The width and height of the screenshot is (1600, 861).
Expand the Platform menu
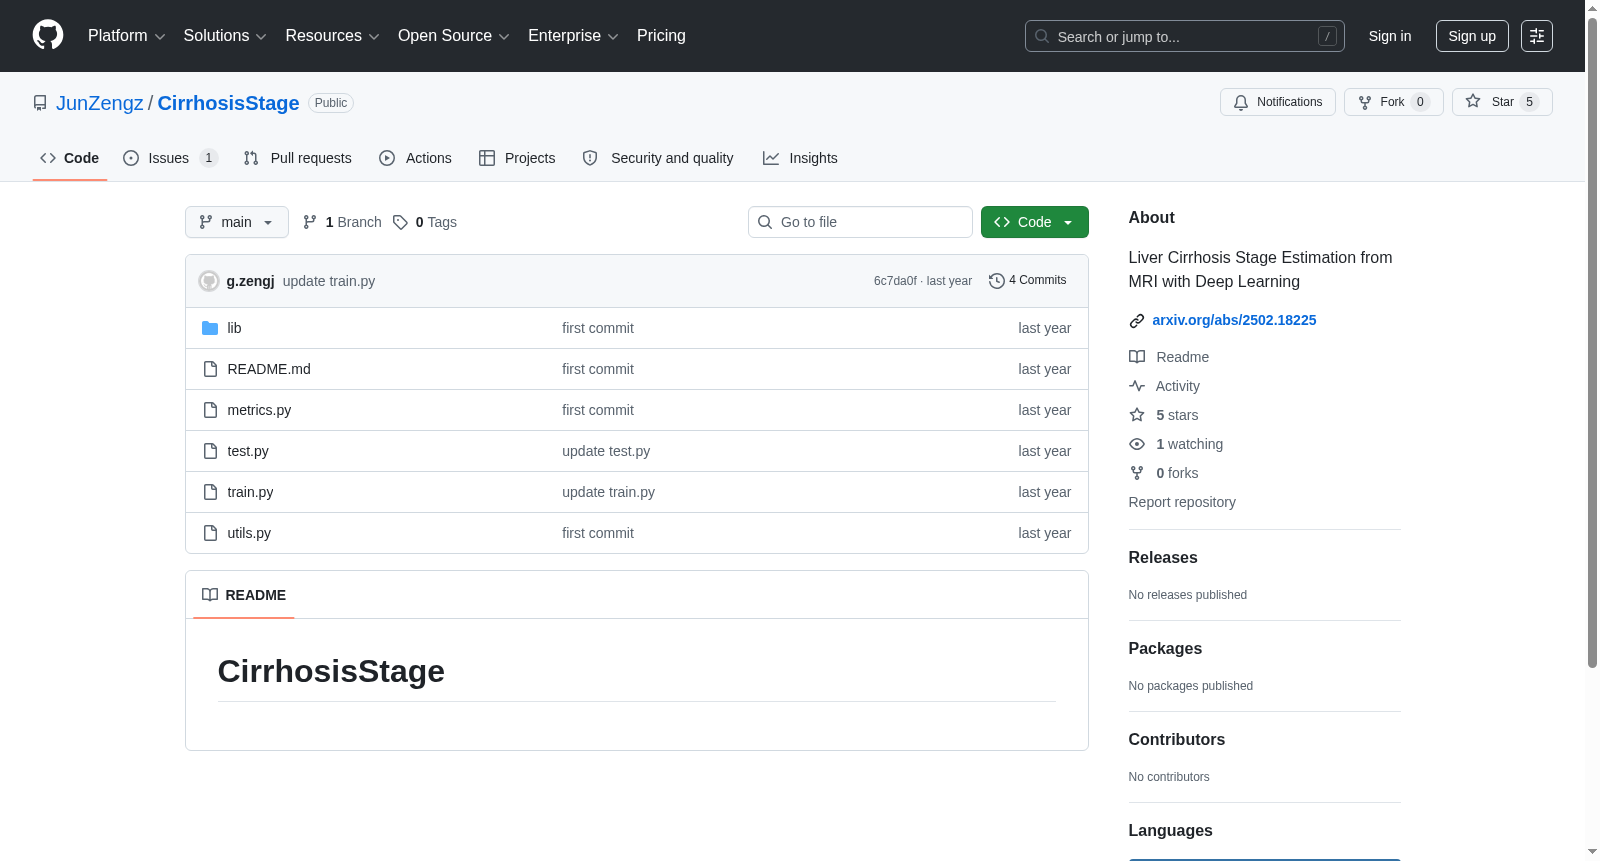[126, 36]
